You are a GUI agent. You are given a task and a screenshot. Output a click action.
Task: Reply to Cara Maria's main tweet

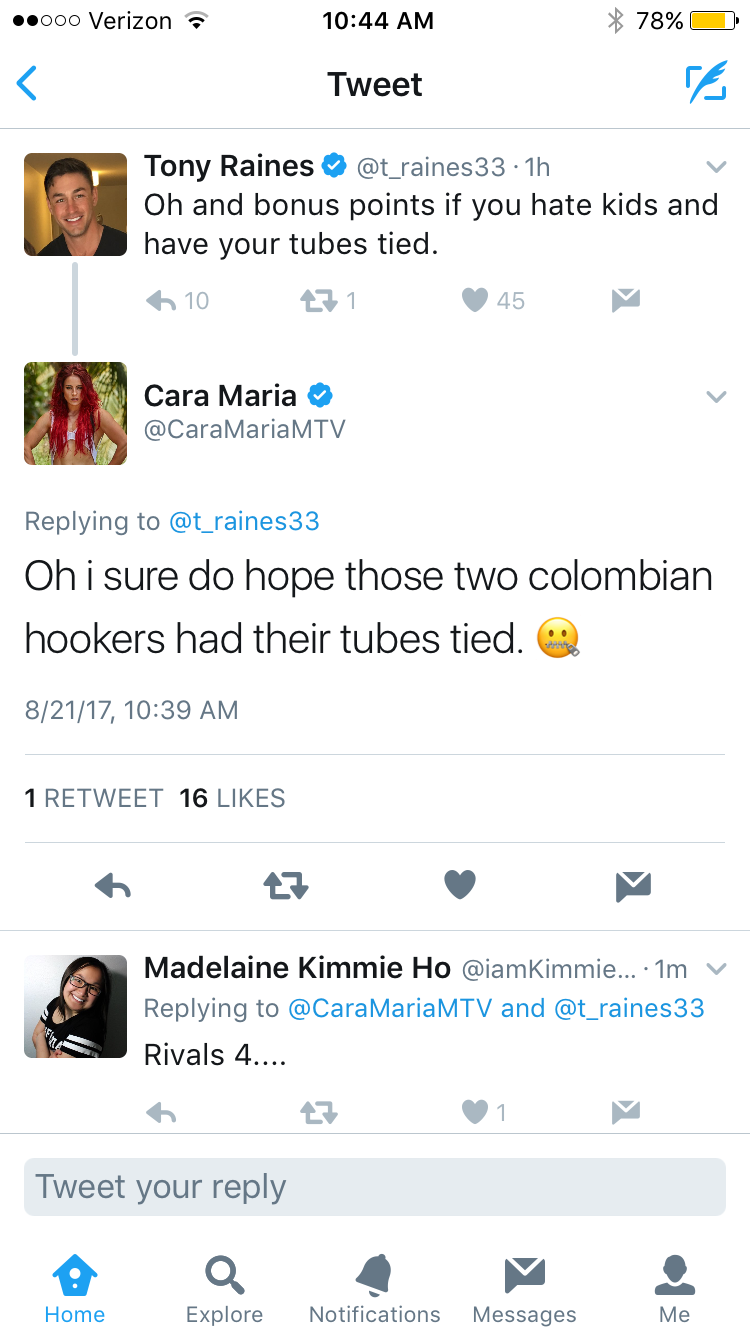point(113,885)
